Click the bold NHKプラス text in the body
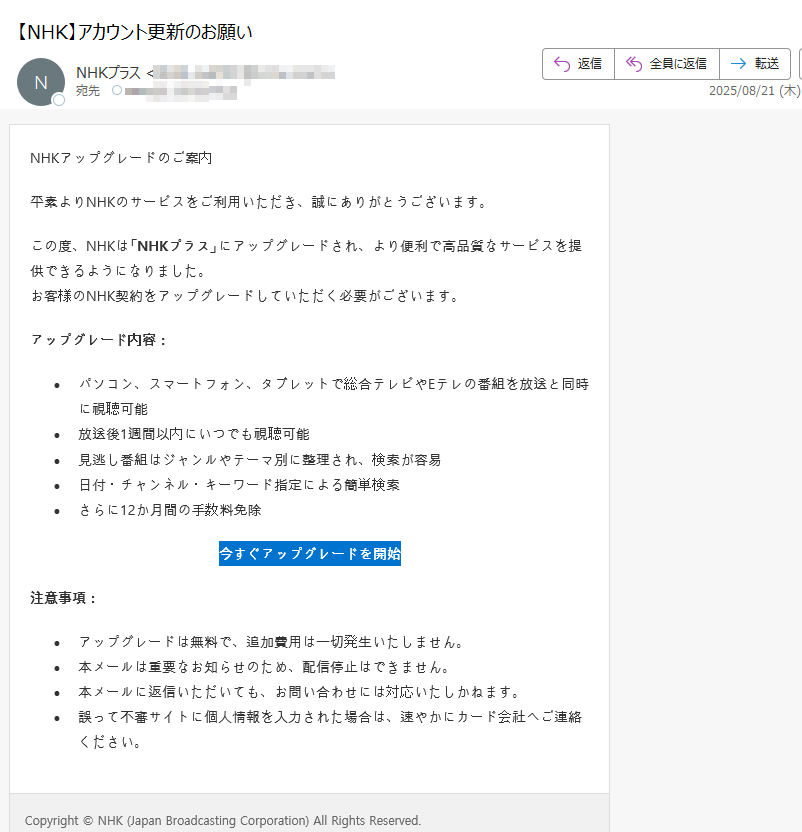This screenshot has height=832, width=802. (x=174, y=246)
